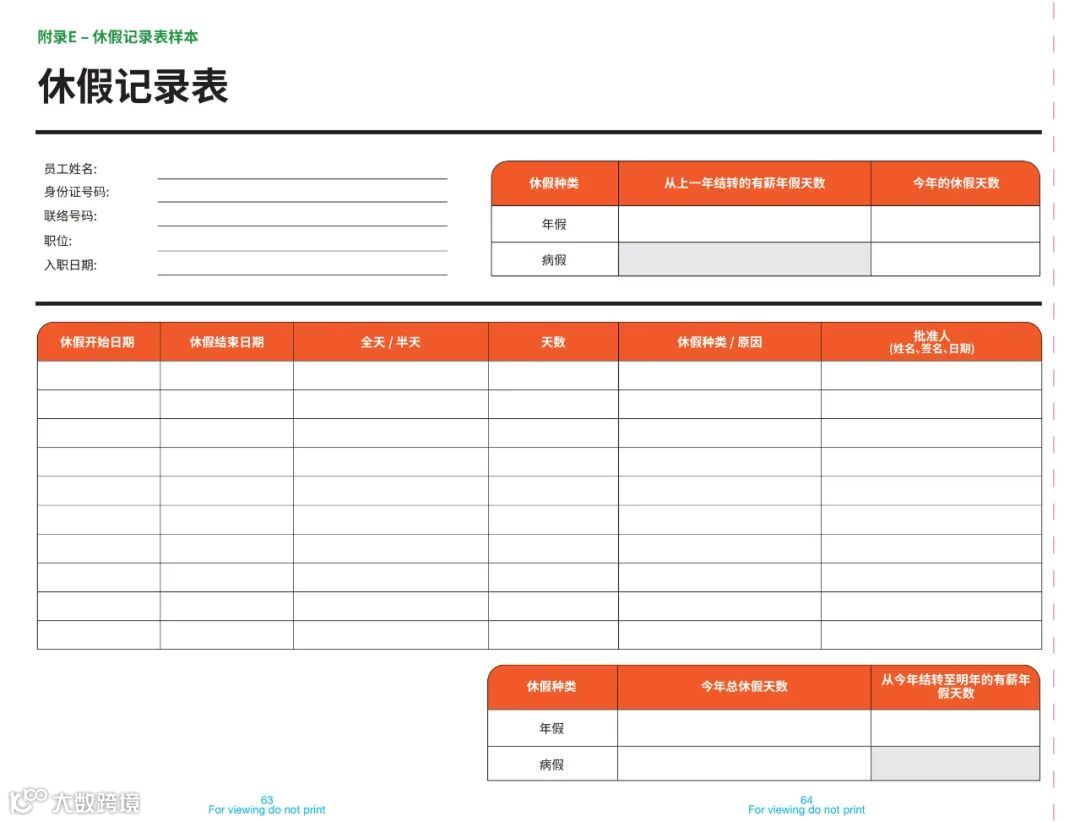1080x822 pixels.
Task: Click page 63 For viewing footer
Action: (x=267, y=805)
